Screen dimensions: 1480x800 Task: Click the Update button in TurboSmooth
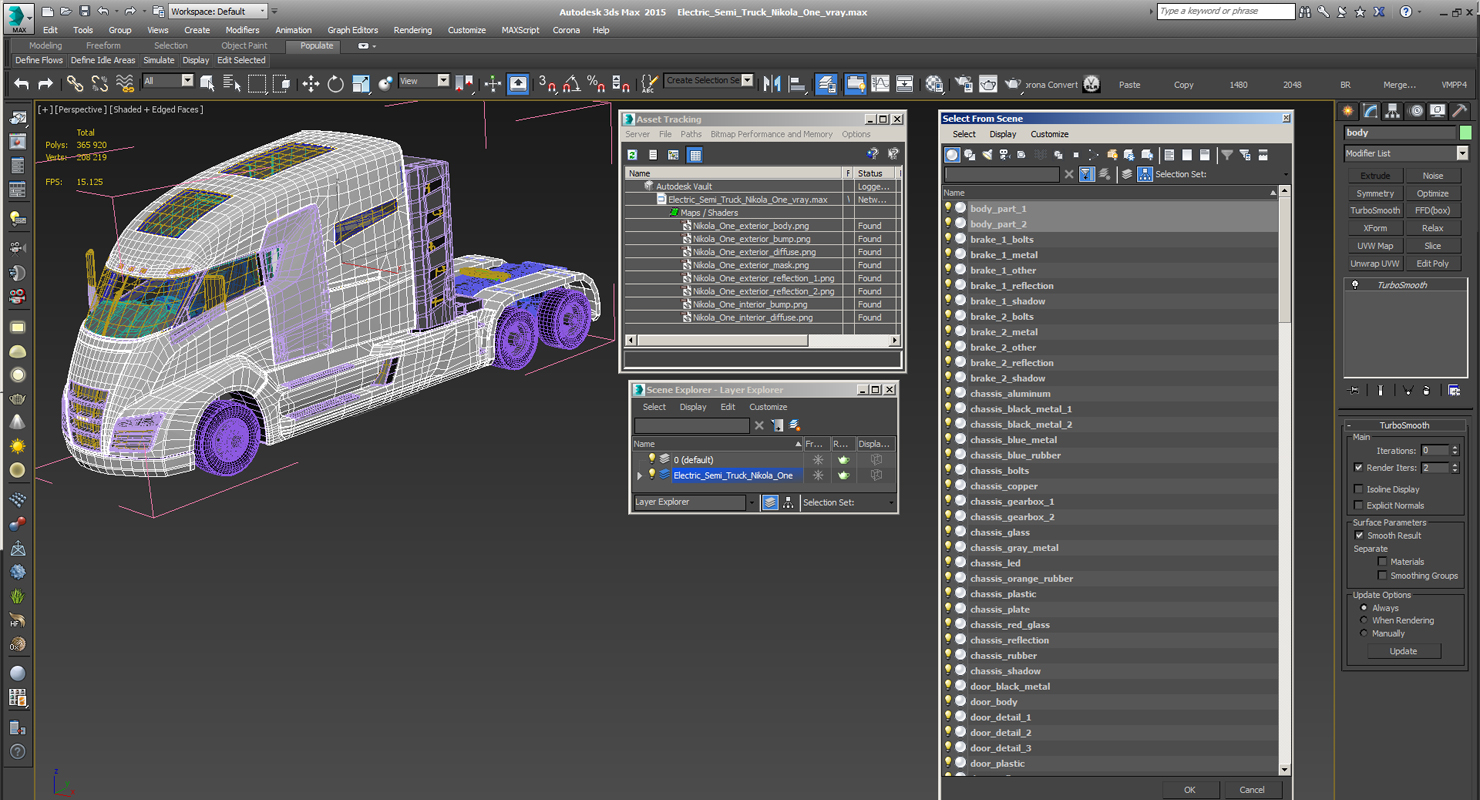(x=1403, y=651)
